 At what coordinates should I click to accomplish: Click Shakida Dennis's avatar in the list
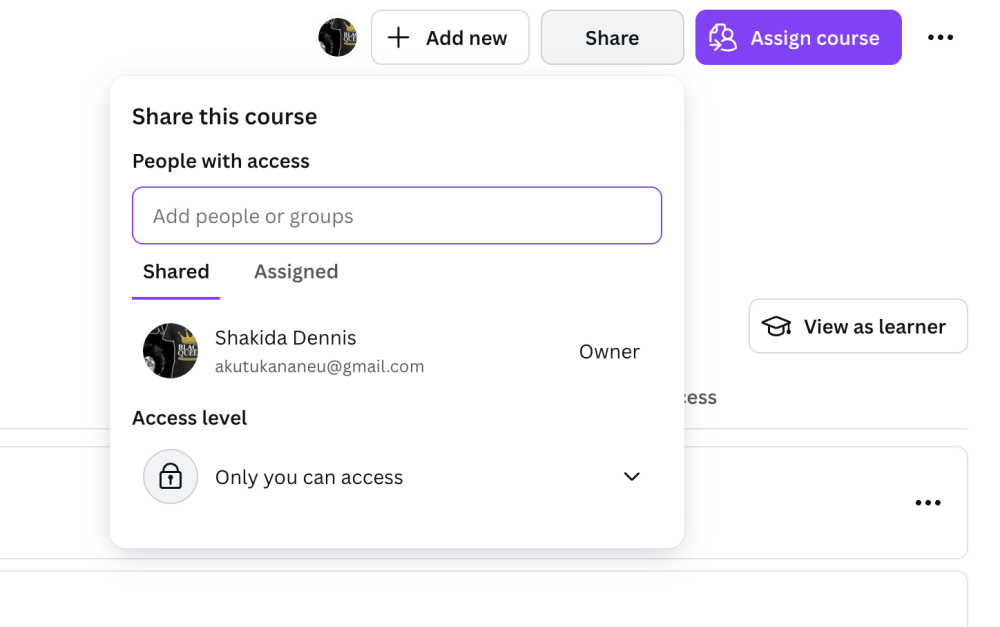coord(170,351)
